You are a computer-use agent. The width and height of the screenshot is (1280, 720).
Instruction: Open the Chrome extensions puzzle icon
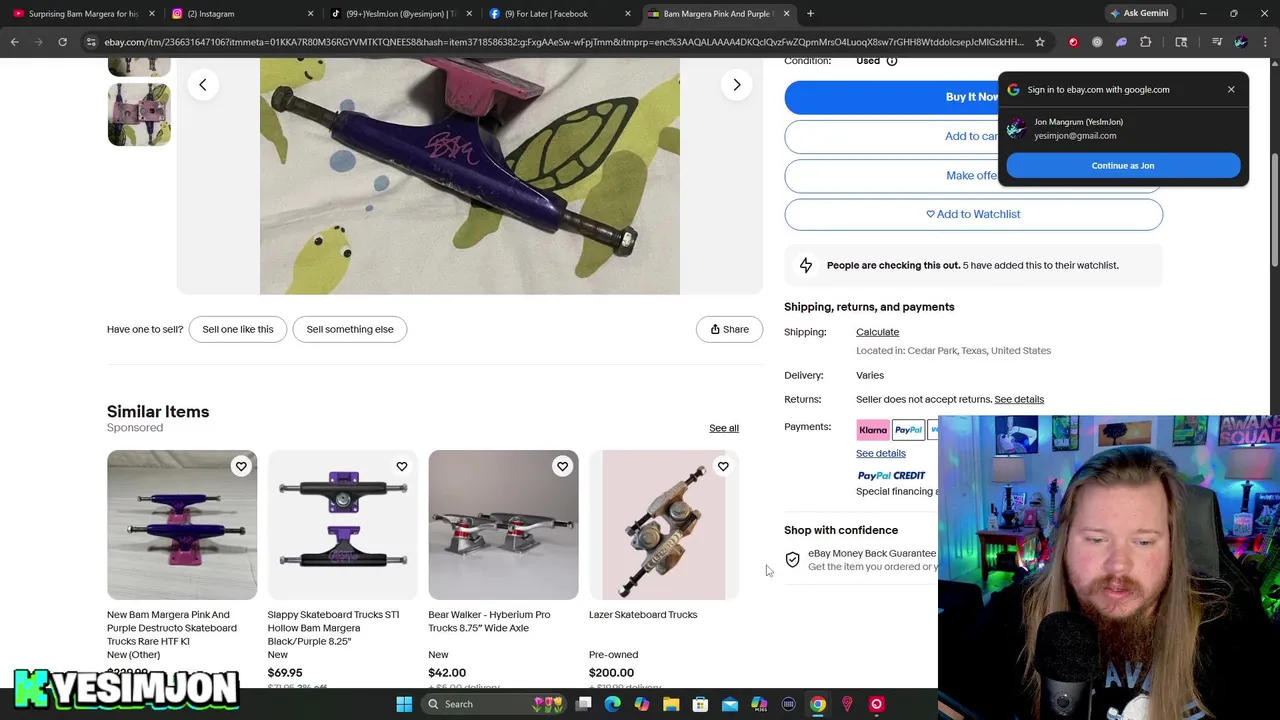(x=1146, y=42)
